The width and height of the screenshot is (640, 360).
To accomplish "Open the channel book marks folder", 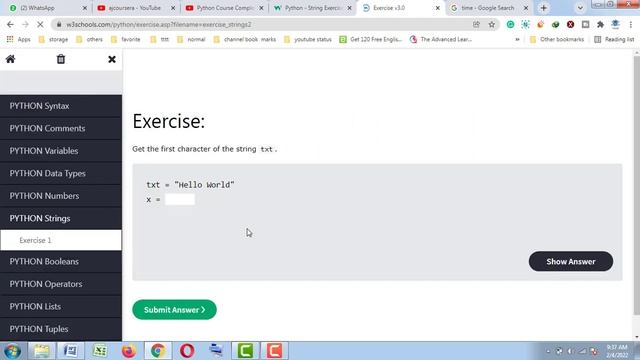I will tap(245, 40).
